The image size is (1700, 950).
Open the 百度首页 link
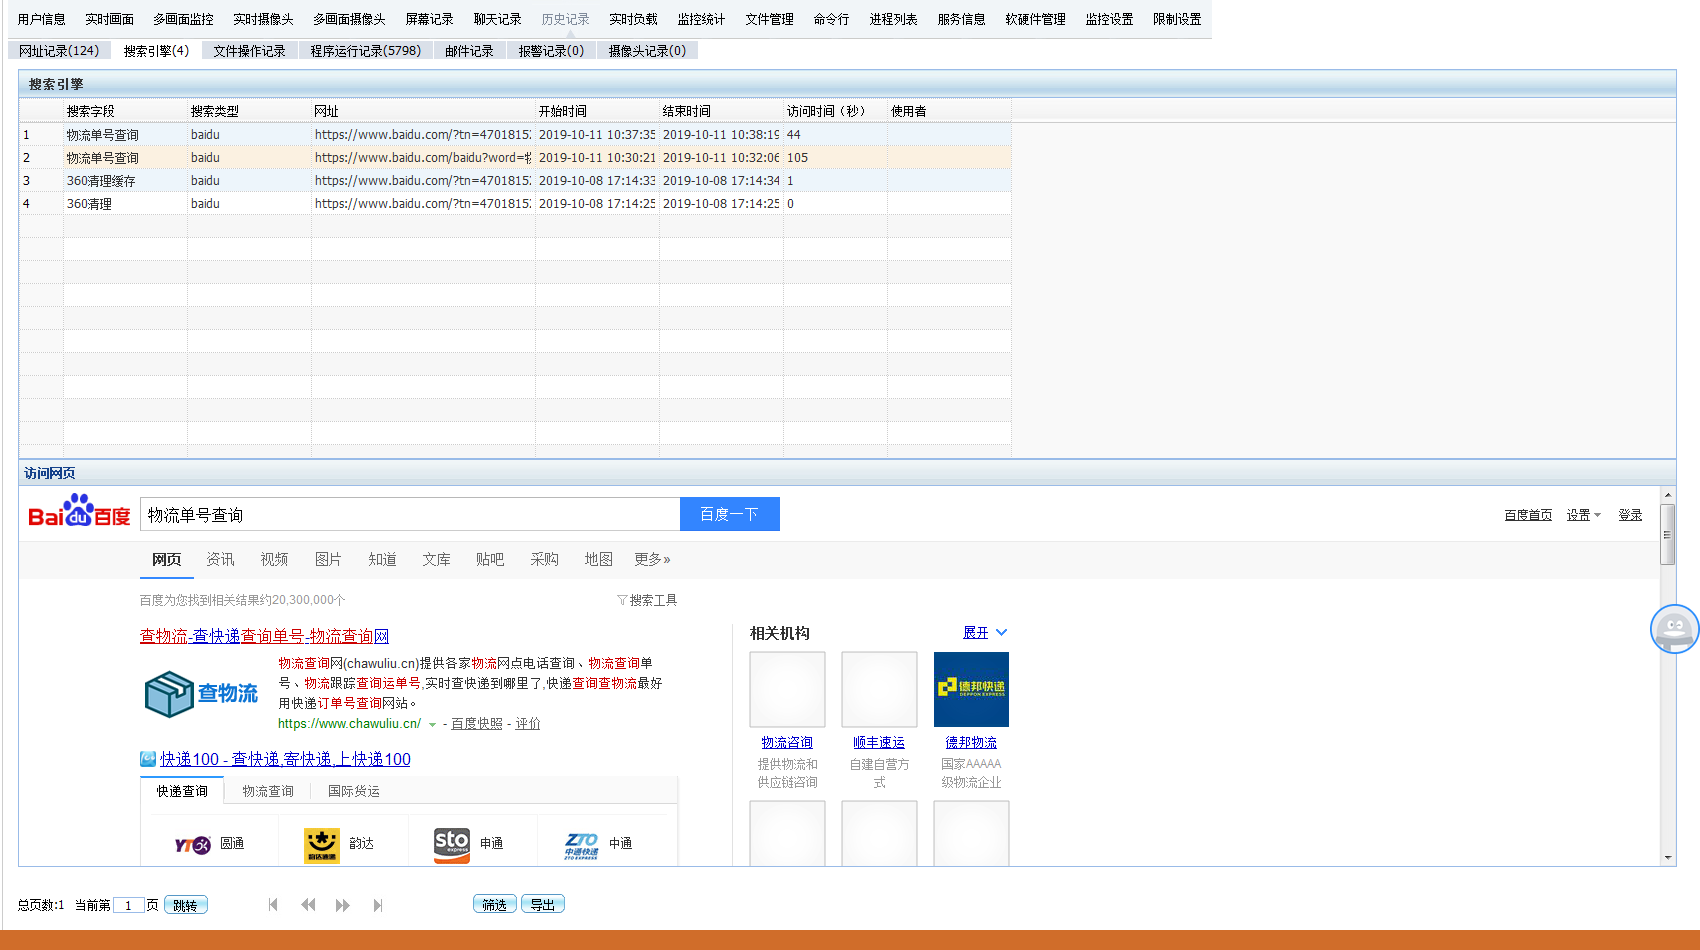pos(1528,515)
